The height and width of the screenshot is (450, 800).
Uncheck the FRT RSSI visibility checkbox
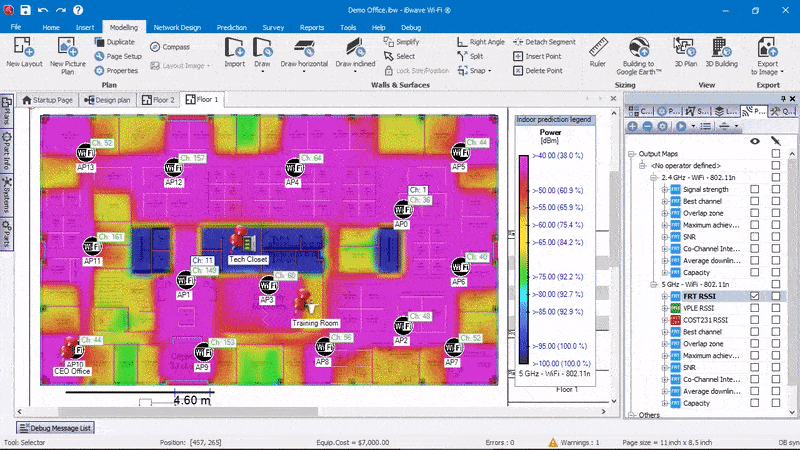[x=755, y=296]
